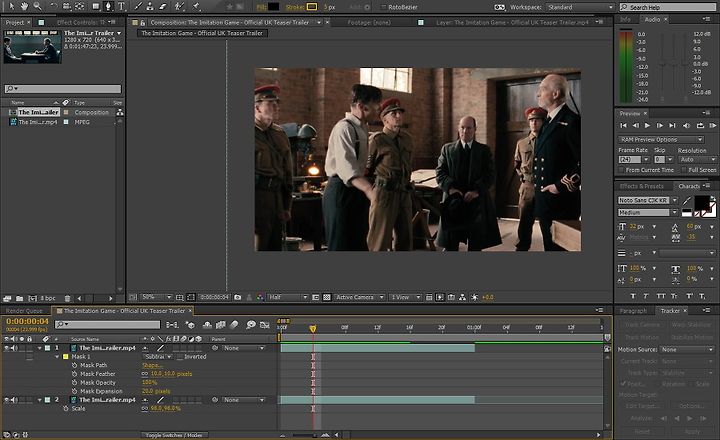Select the Clone Stamp tool
The height and width of the screenshot is (440, 720).
coord(150,6)
